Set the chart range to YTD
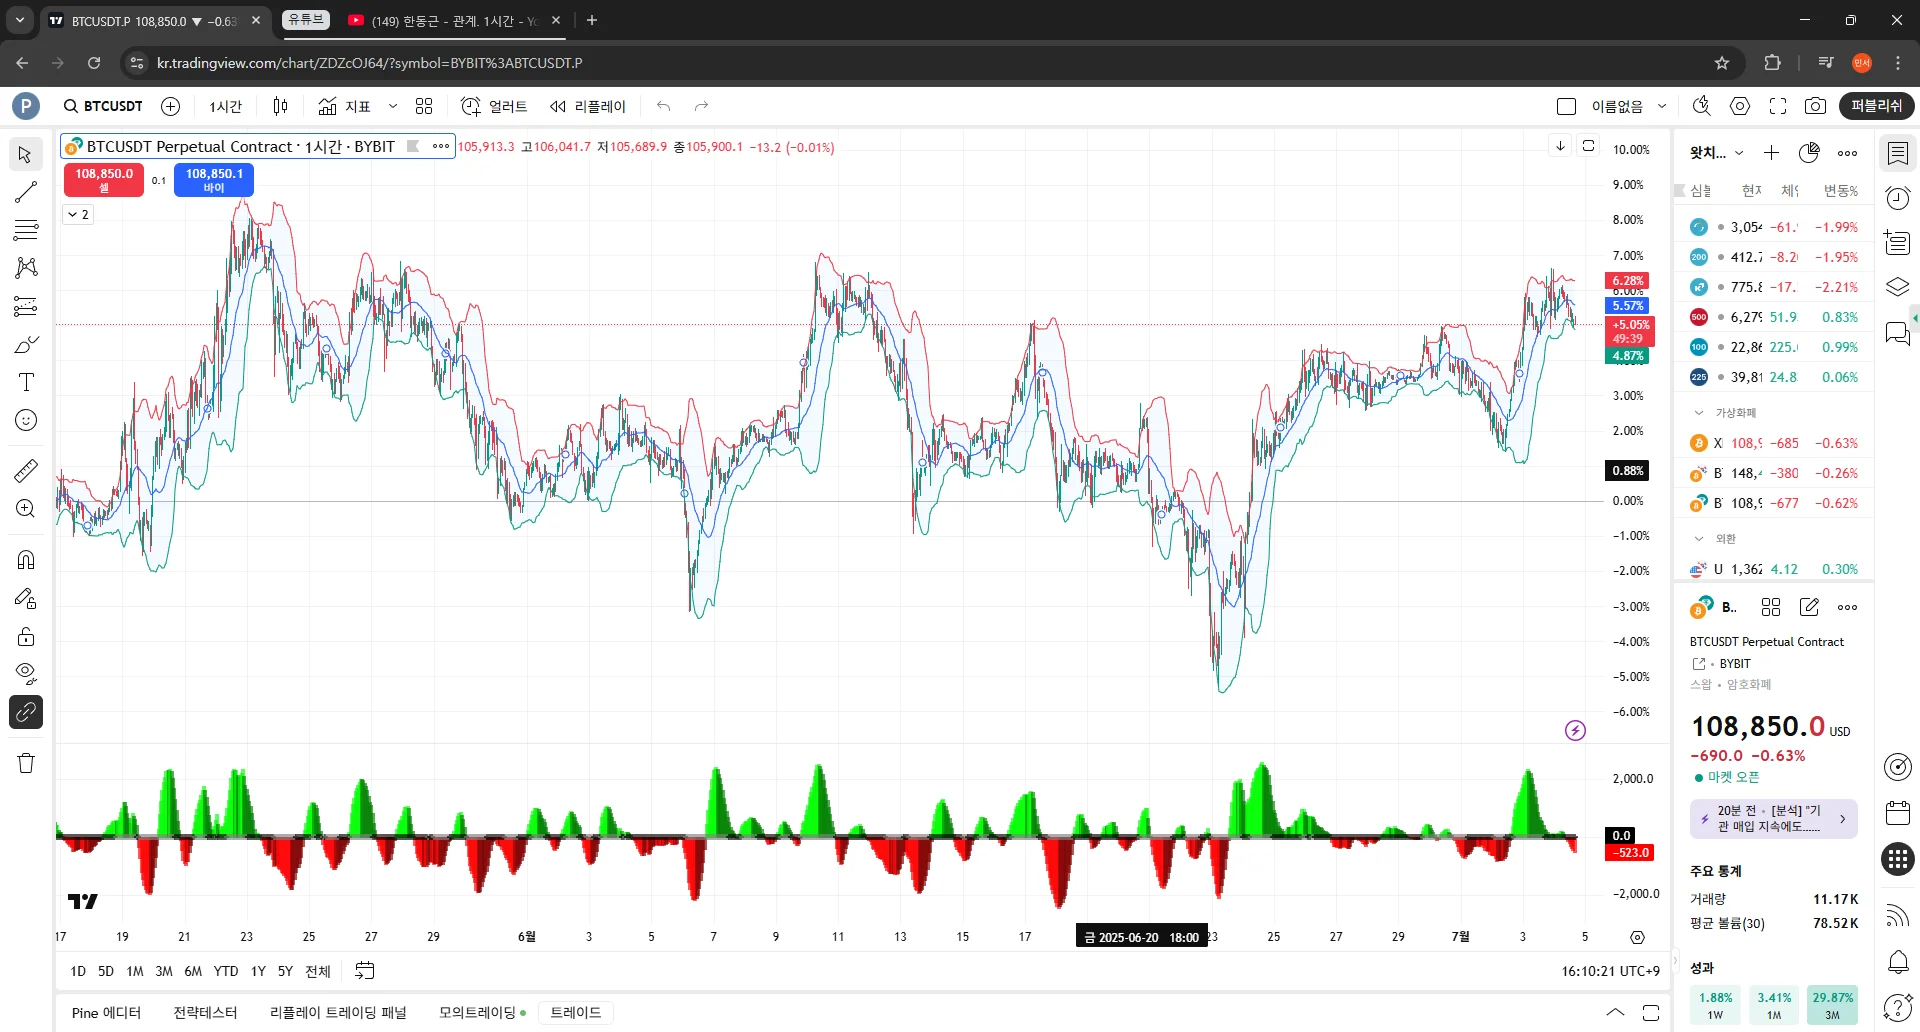 pos(226,971)
